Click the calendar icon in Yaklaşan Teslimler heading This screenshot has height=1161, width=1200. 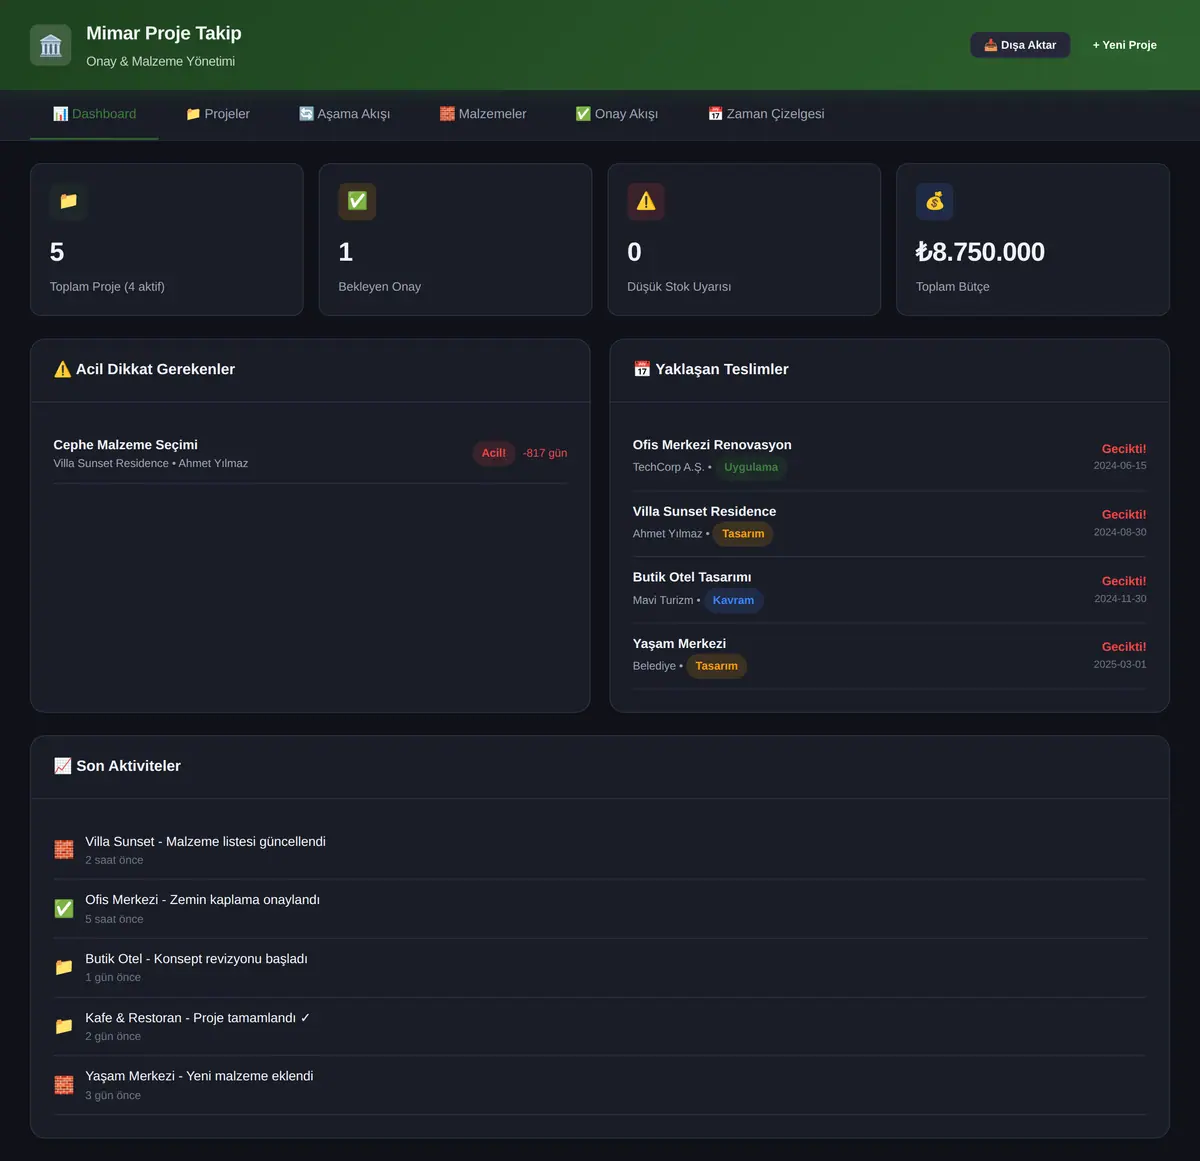coord(642,369)
